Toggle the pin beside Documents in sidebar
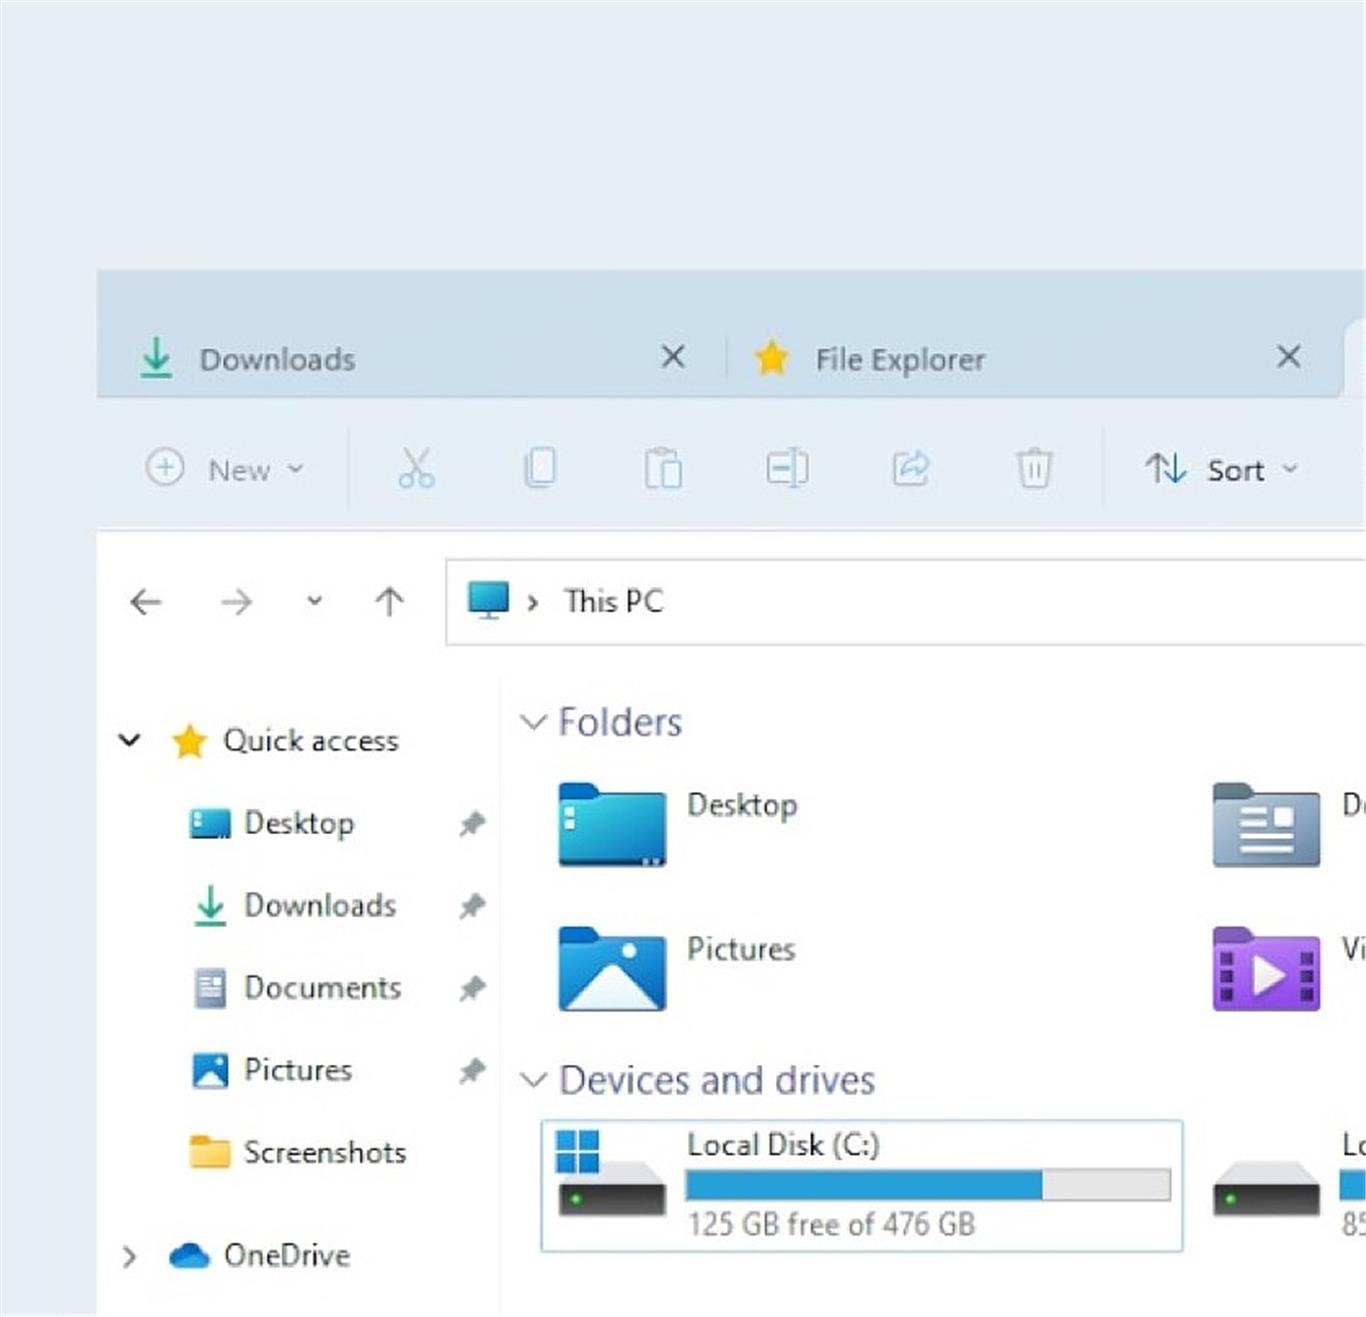This screenshot has width=1366, height=1317. point(472,988)
